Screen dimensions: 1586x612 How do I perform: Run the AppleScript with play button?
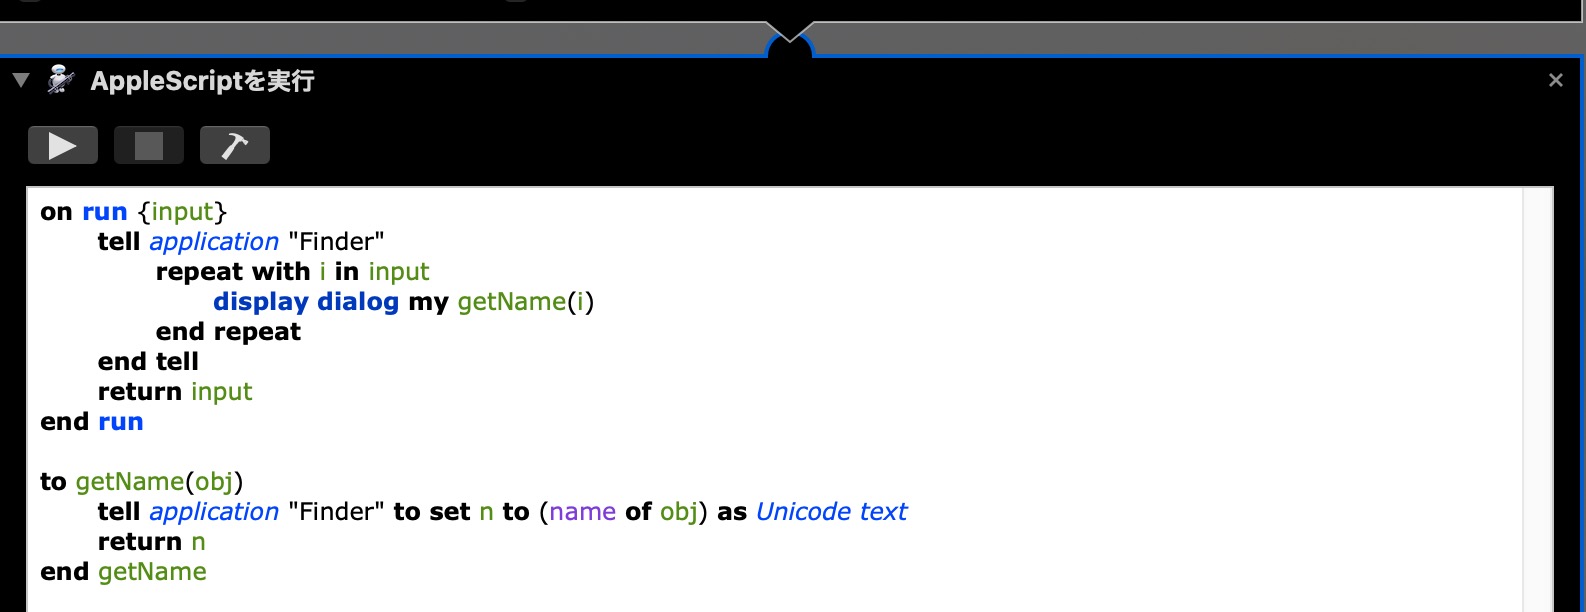(x=63, y=145)
